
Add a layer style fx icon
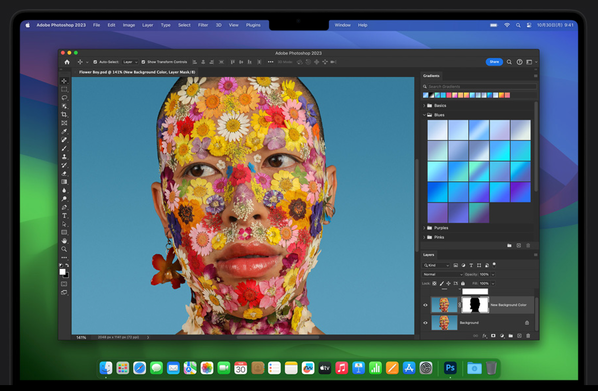pos(484,336)
